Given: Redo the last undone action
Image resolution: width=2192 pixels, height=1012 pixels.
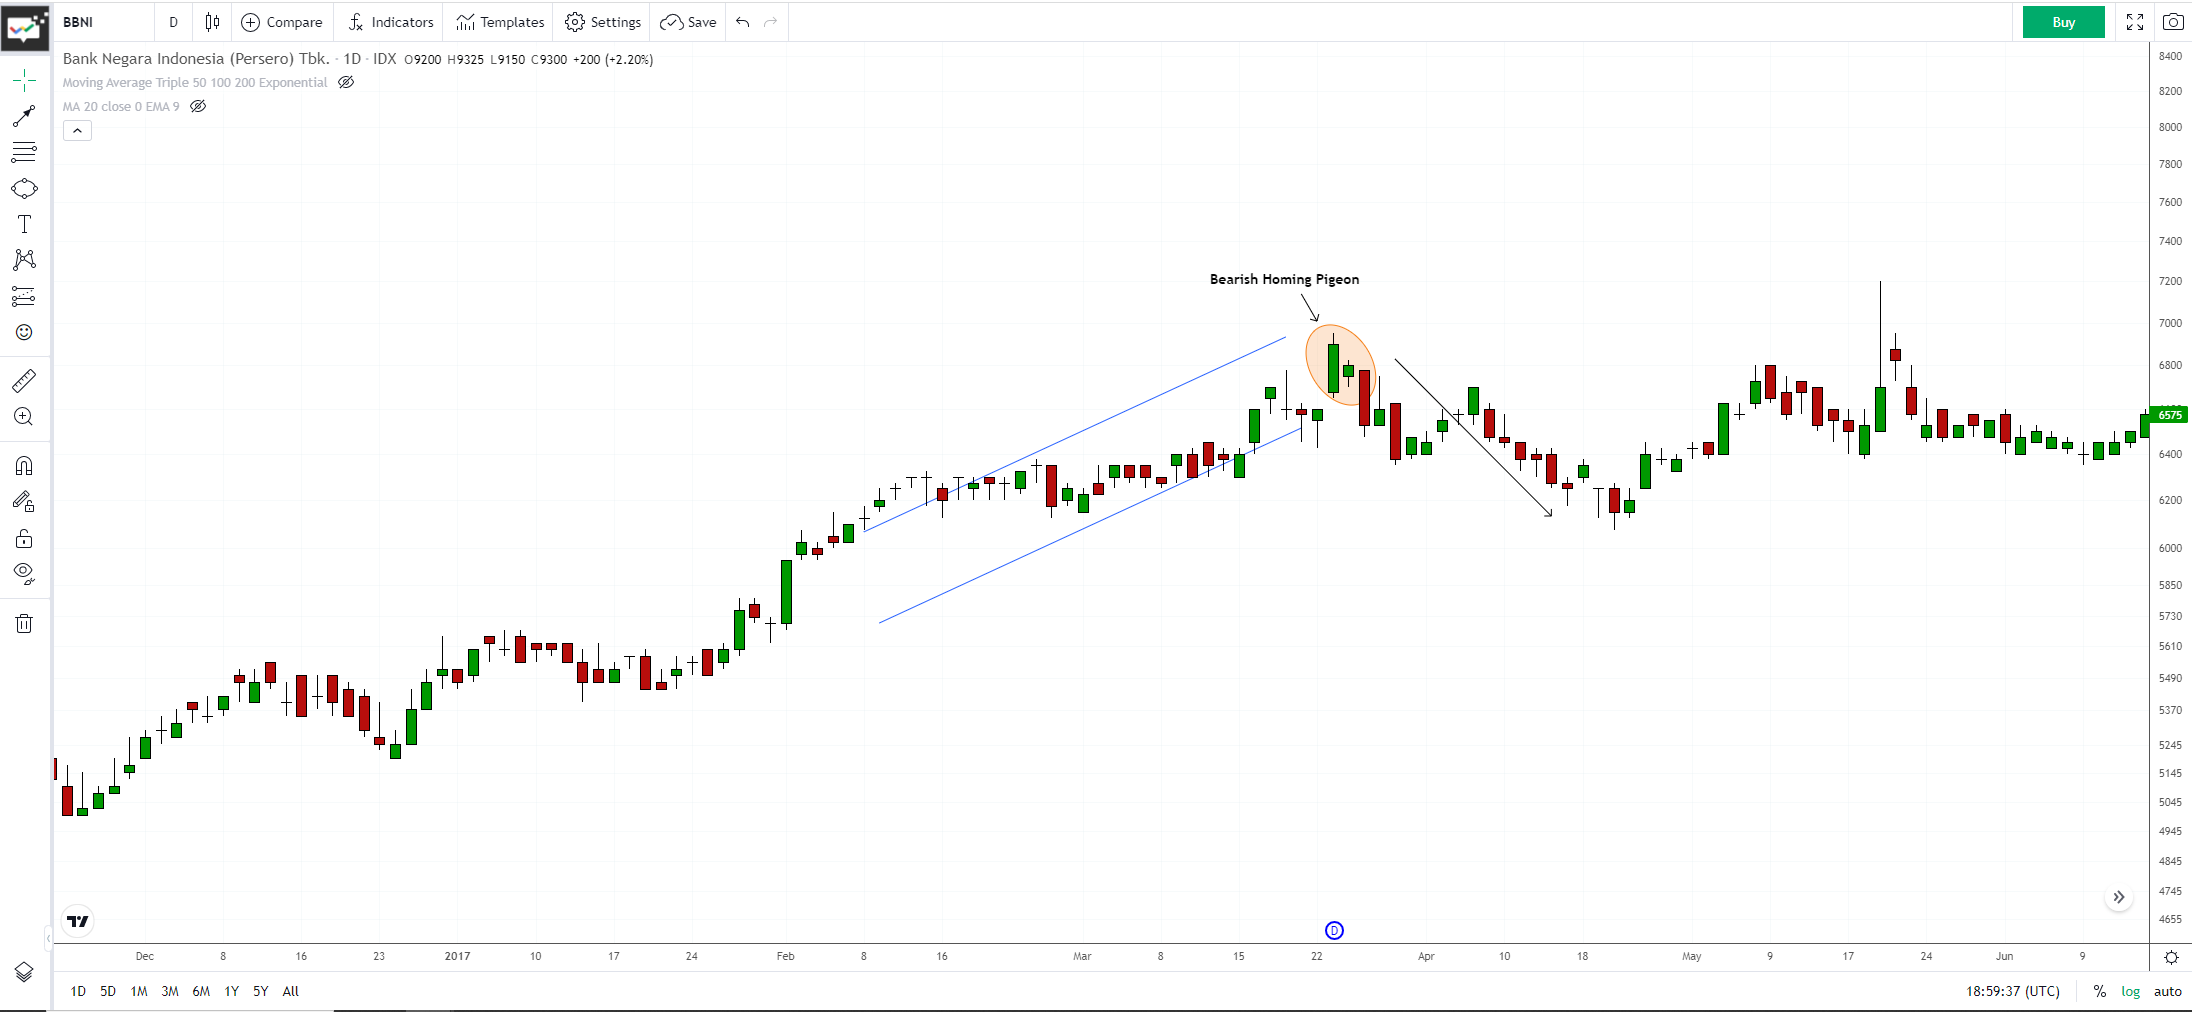Looking at the screenshot, I should click(x=770, y=22).
